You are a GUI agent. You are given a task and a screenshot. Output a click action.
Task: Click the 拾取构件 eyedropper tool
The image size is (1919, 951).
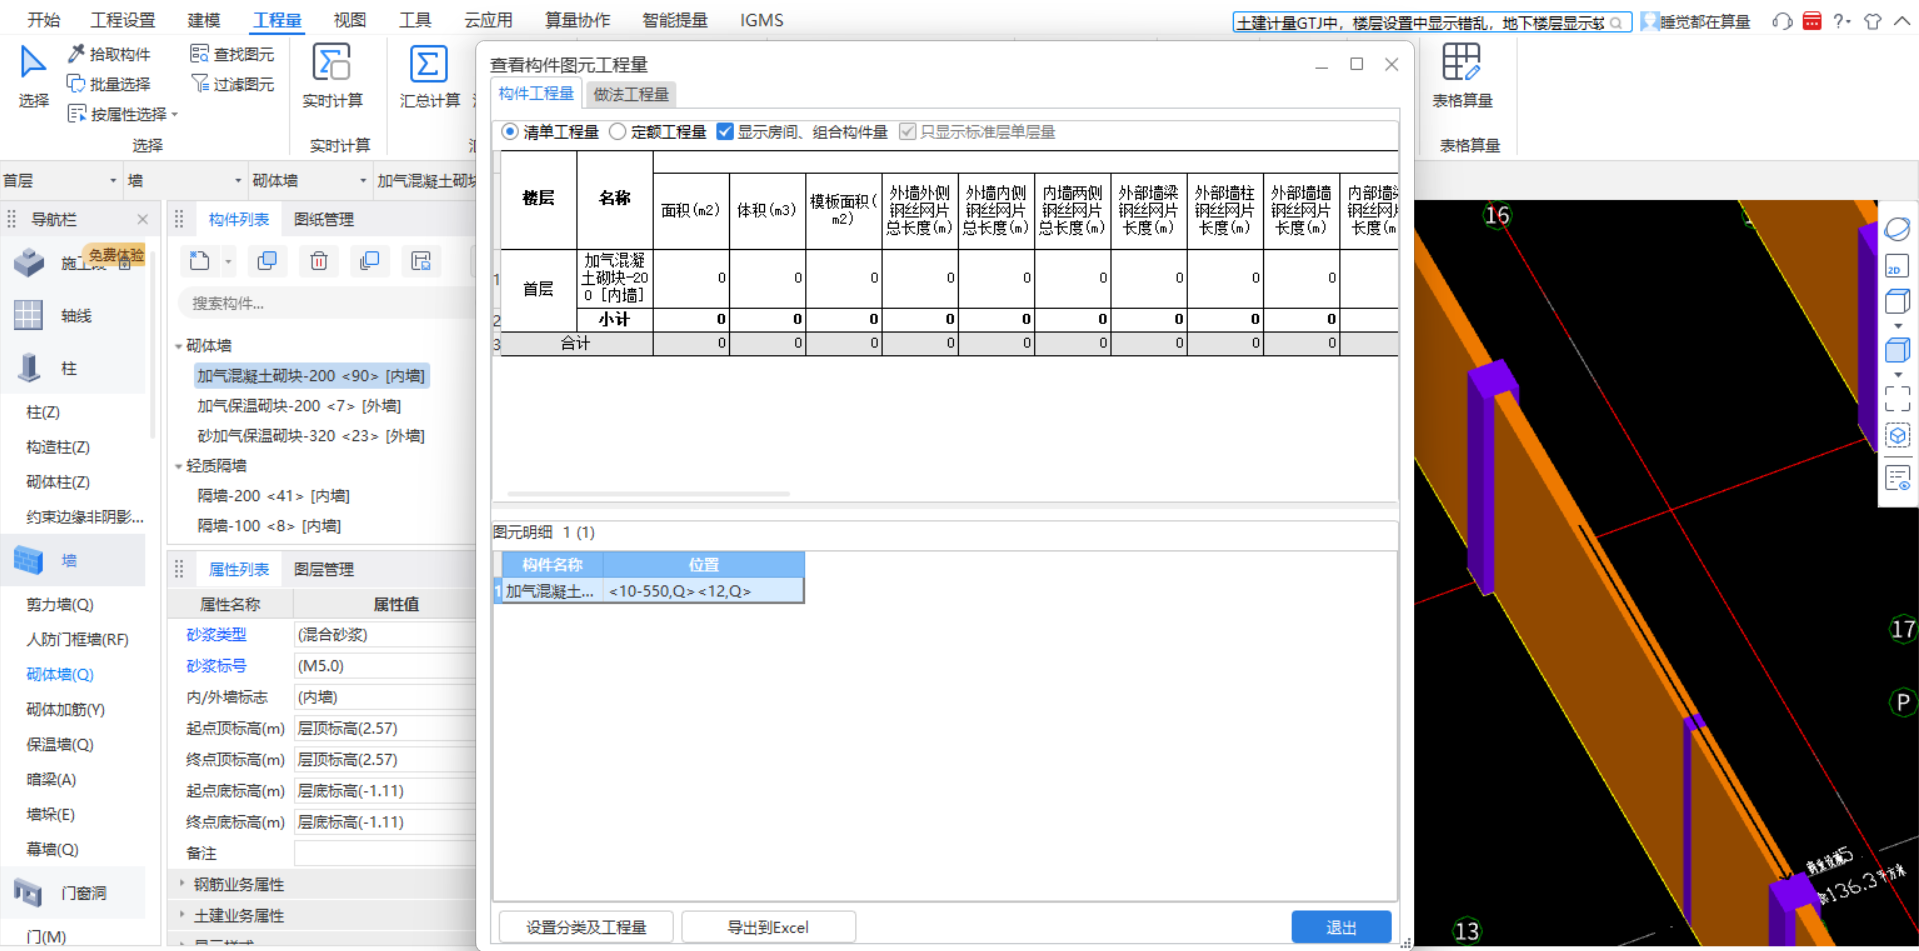click(110, 54)
